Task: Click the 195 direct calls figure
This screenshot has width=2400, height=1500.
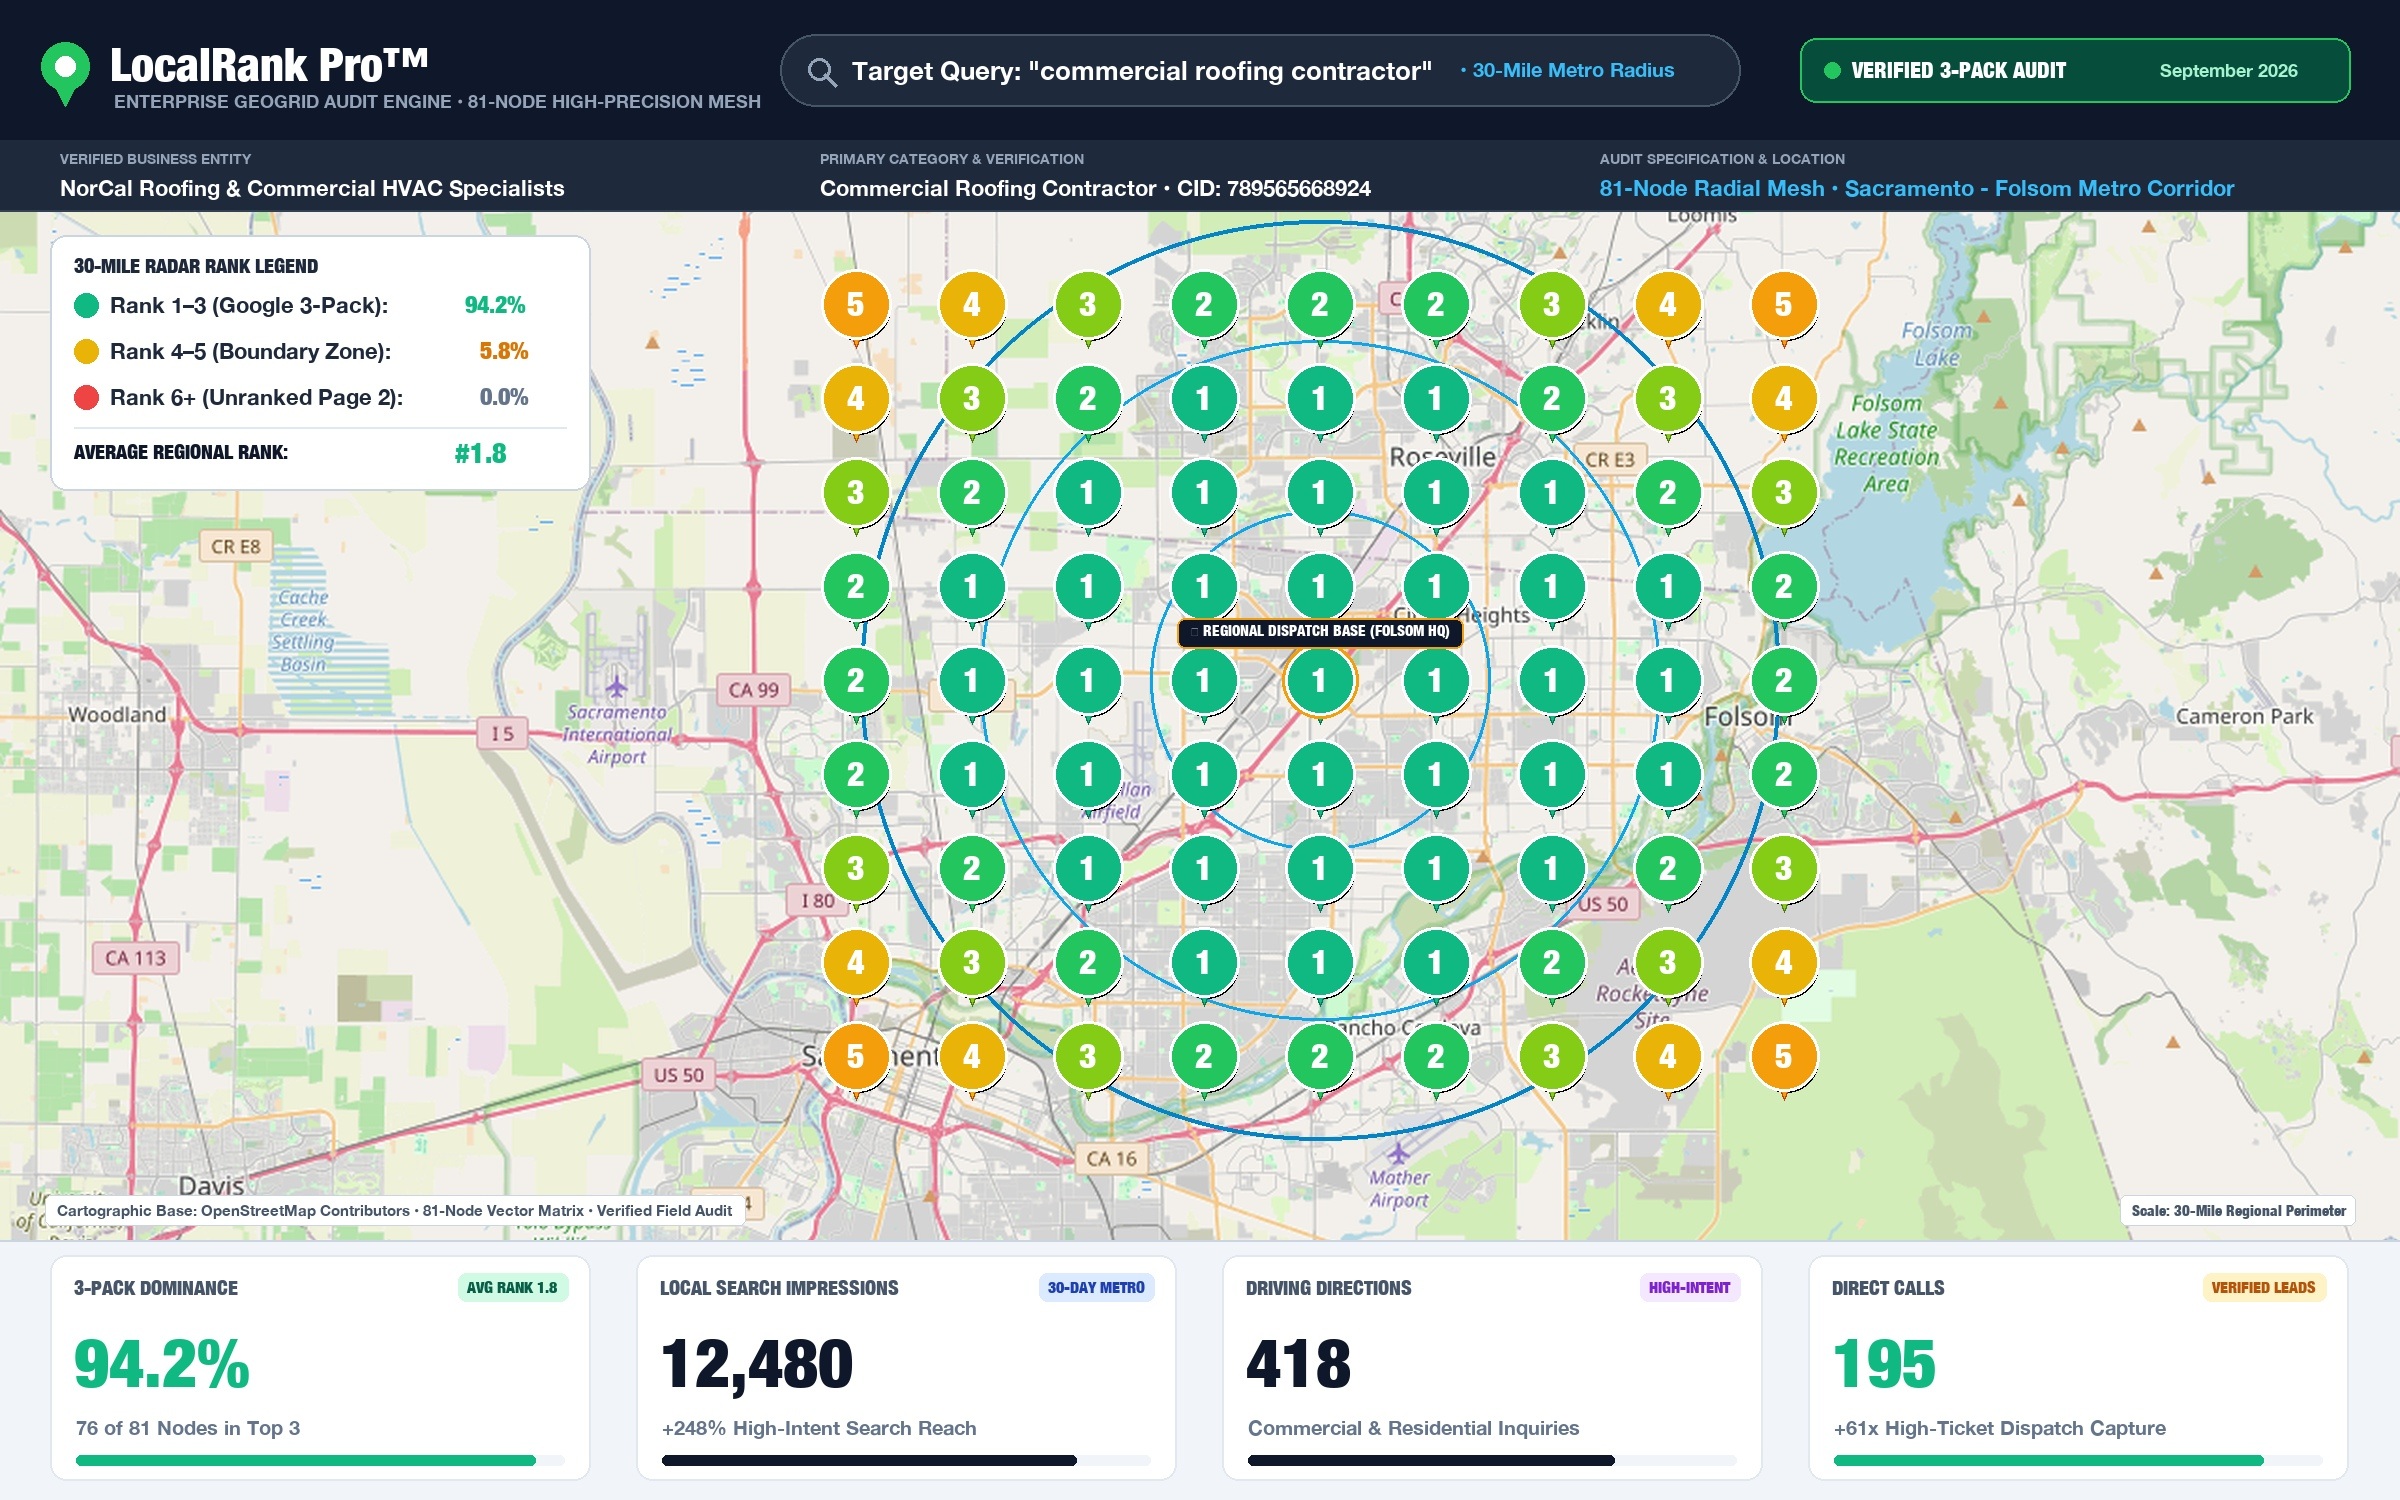Action: (x=1884, y=1365)
